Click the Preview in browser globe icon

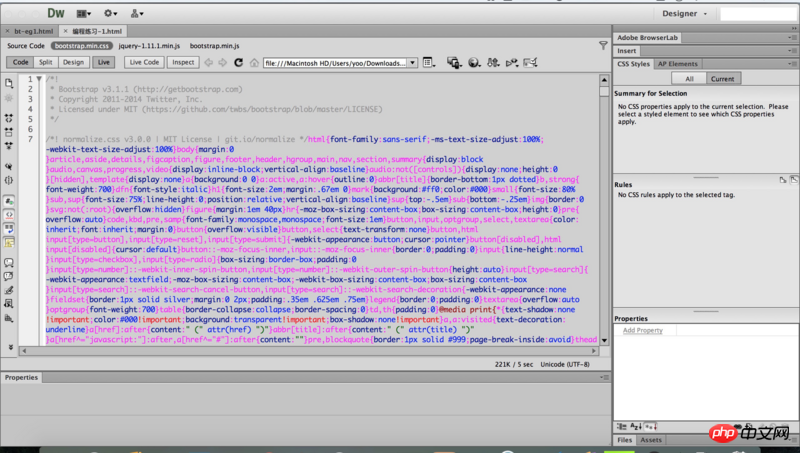(x=474, y=63)
